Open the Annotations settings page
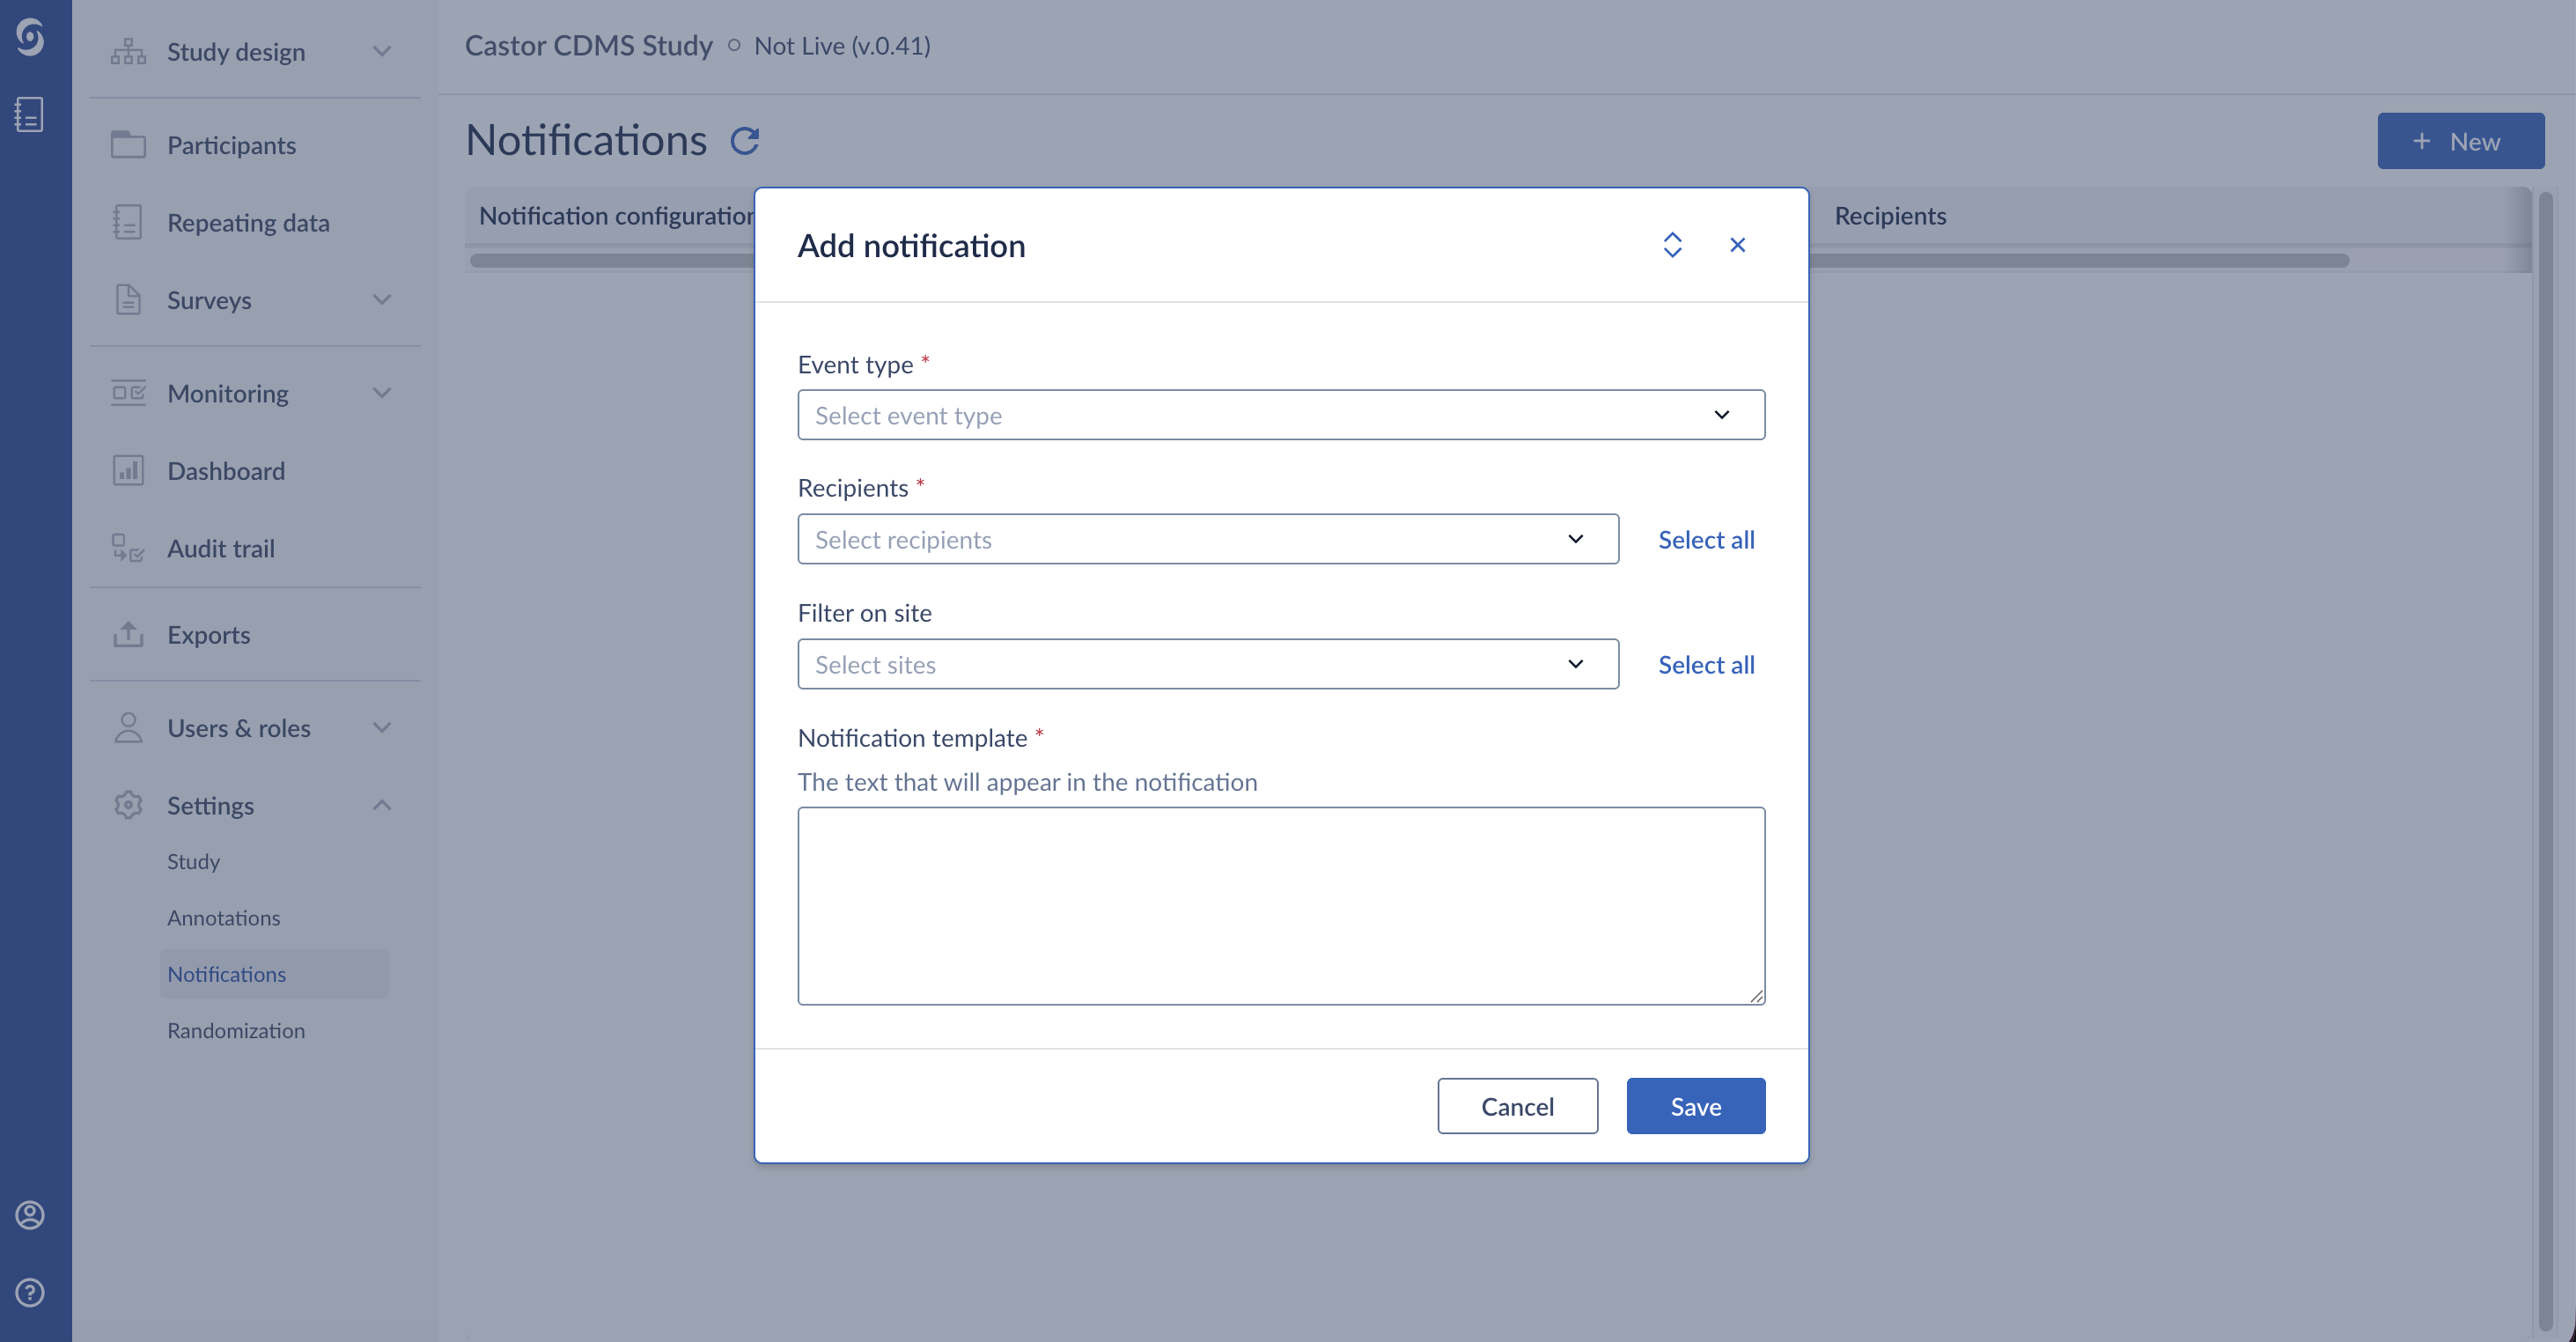 [x=223, y=917]
